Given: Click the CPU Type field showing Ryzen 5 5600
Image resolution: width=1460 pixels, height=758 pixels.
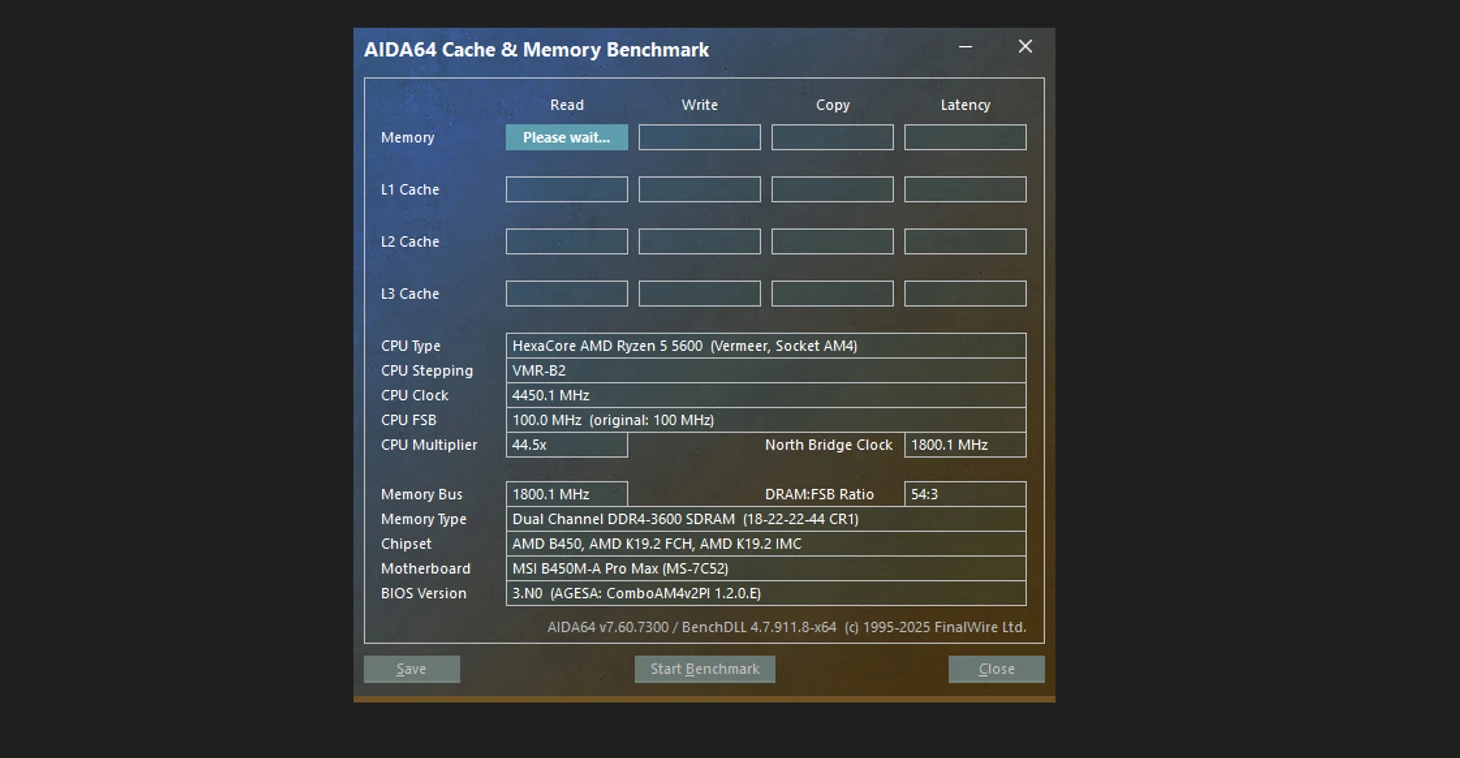Looking at the screenshot, I should pyautogui.click(x=765, y=346).
